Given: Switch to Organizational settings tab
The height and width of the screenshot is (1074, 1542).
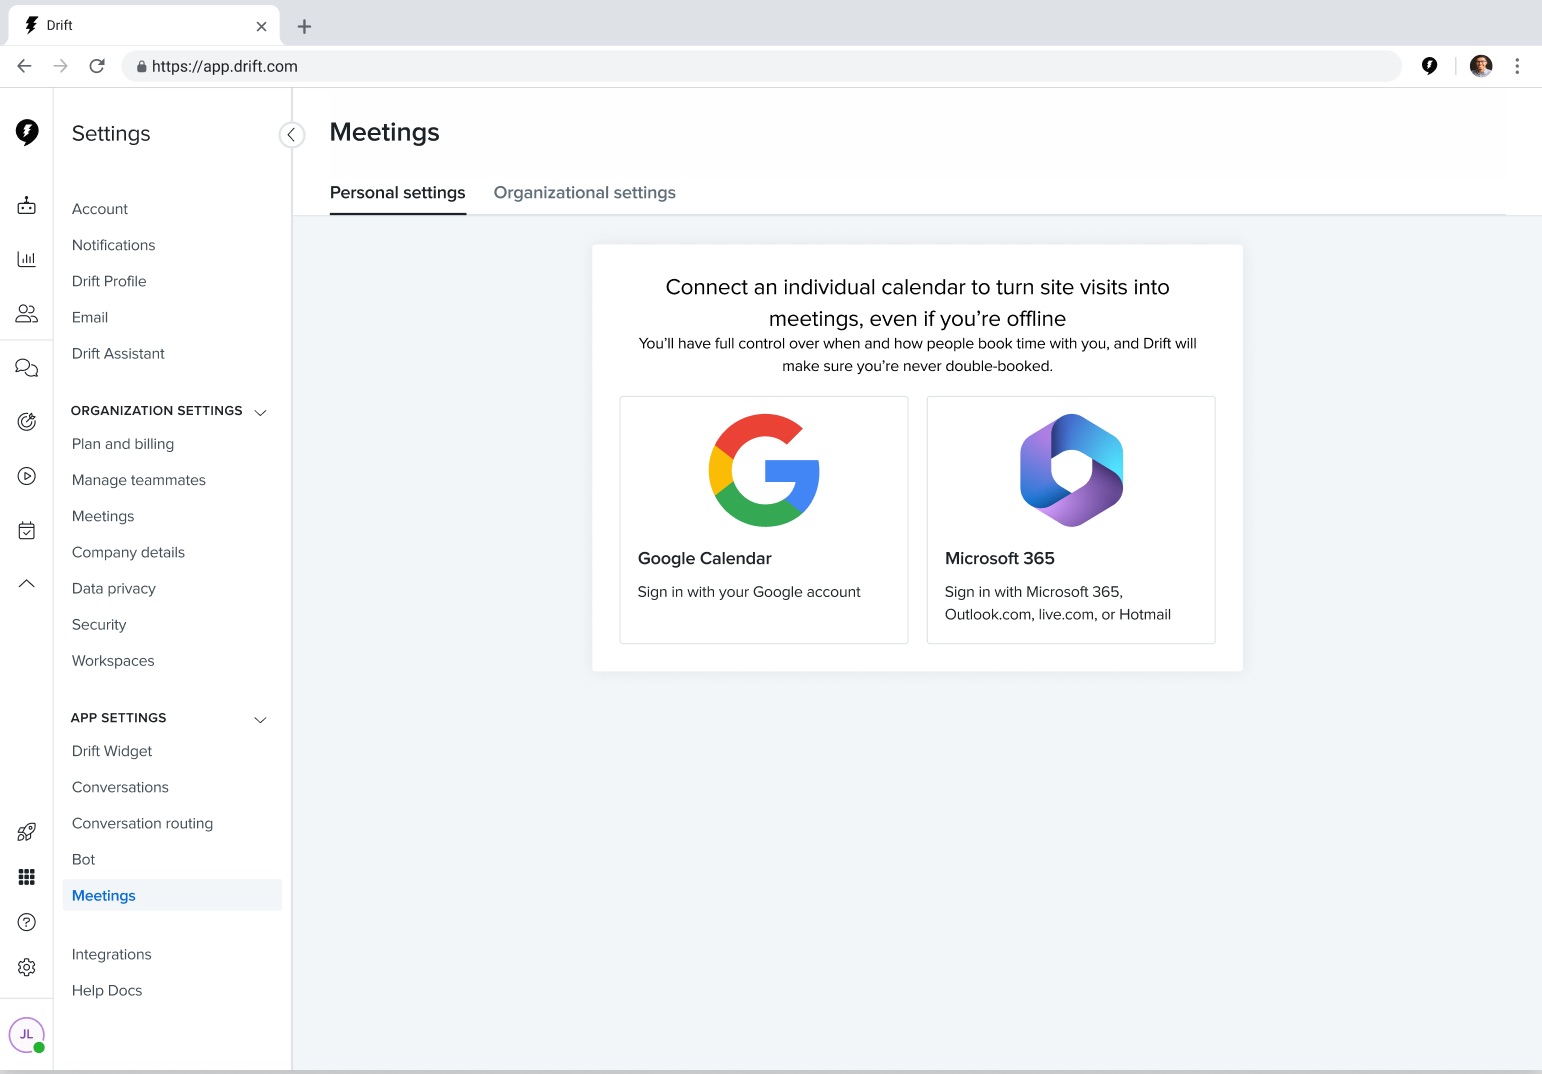Looking at the screenshot, I should [x=585, y=193].
